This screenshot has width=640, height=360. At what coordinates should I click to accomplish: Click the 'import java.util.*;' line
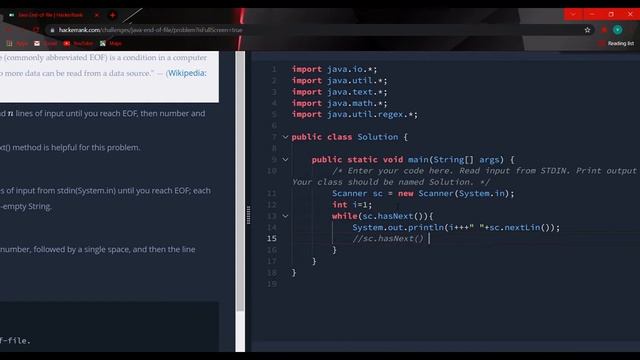pos(339,81)
